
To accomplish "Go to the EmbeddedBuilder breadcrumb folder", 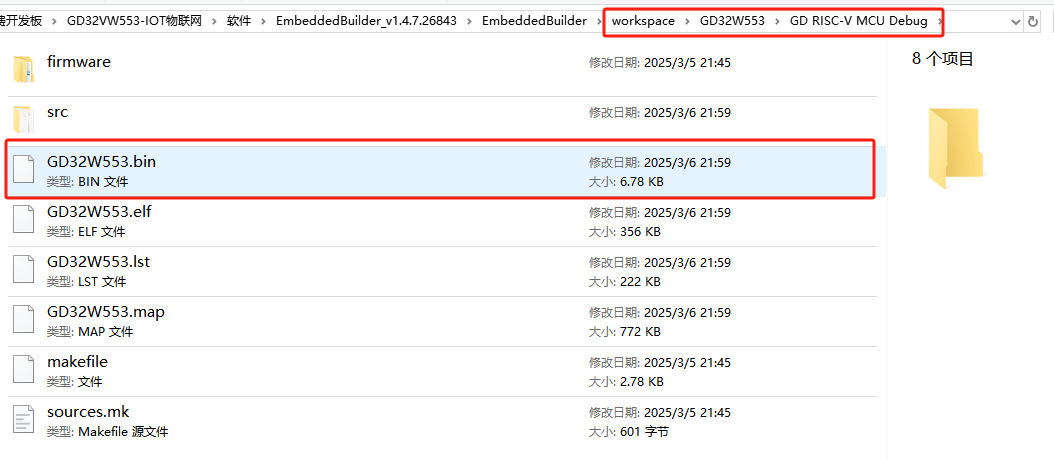I will tap(534, 21).
